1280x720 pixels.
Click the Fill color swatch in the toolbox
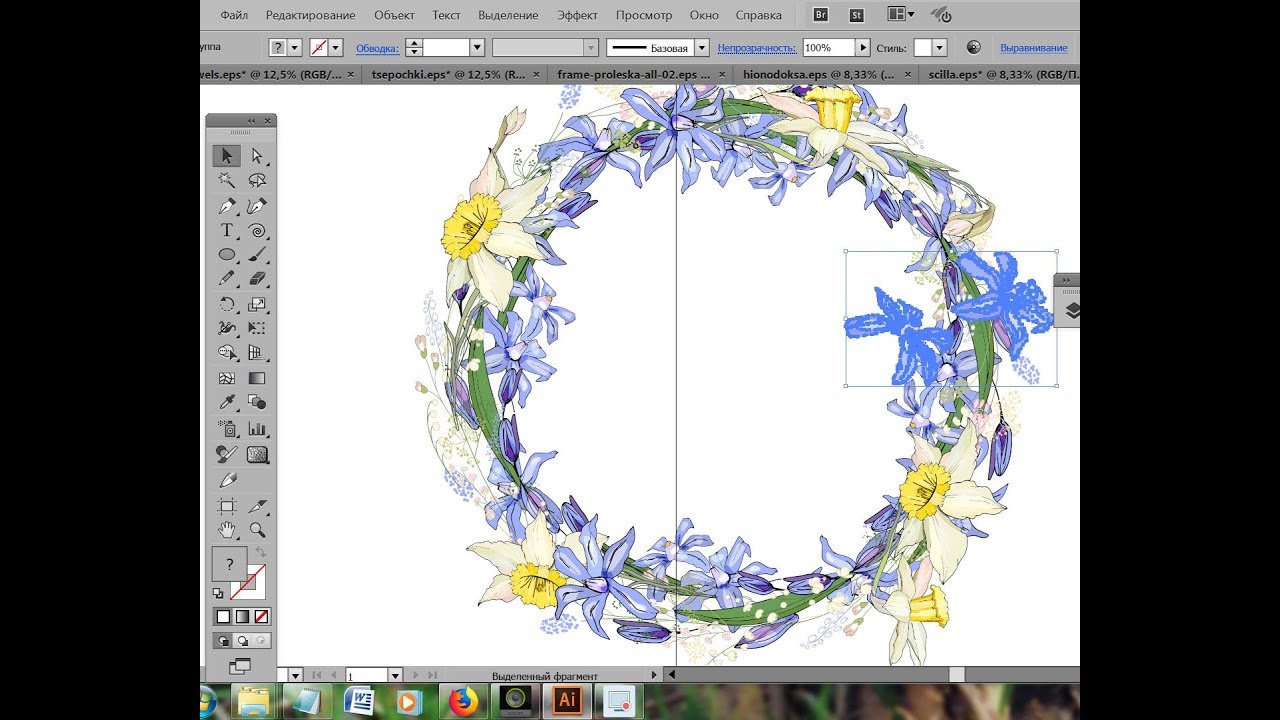(229, 564)
